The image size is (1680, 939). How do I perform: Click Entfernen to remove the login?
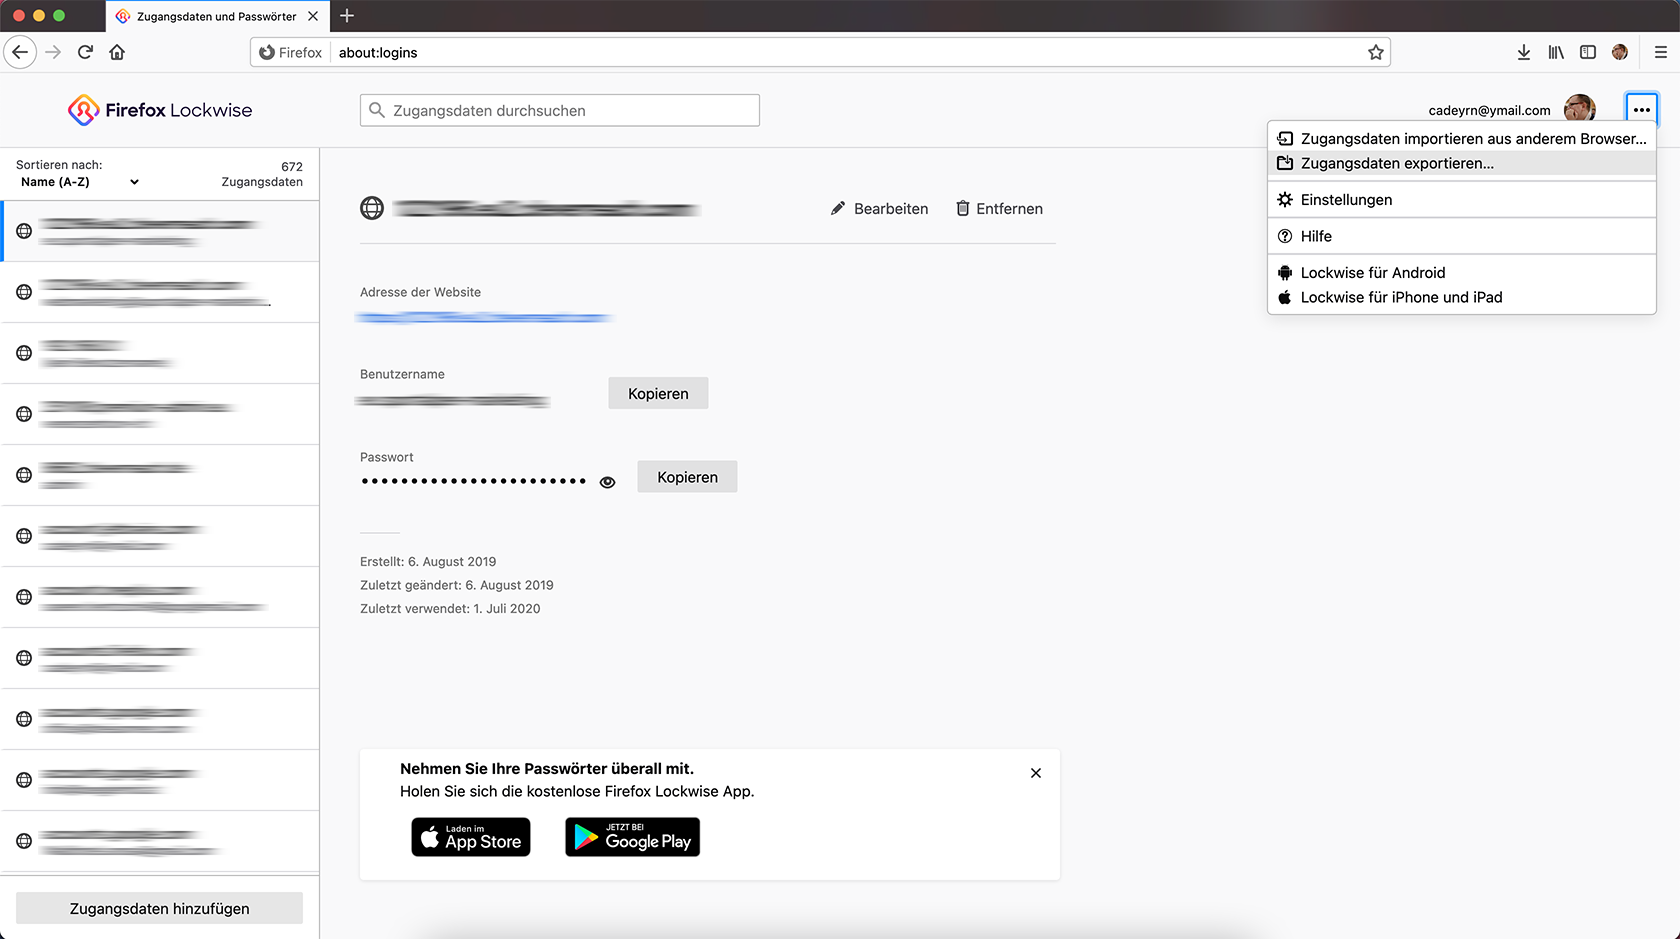pyautogui.click(x=999, y=209)
